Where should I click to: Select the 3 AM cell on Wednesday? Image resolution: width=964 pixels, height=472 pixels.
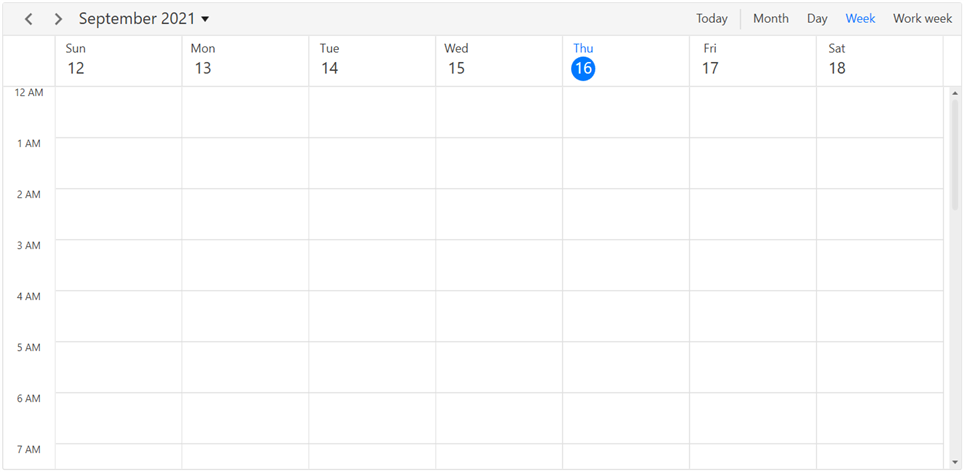pos(499,265)
